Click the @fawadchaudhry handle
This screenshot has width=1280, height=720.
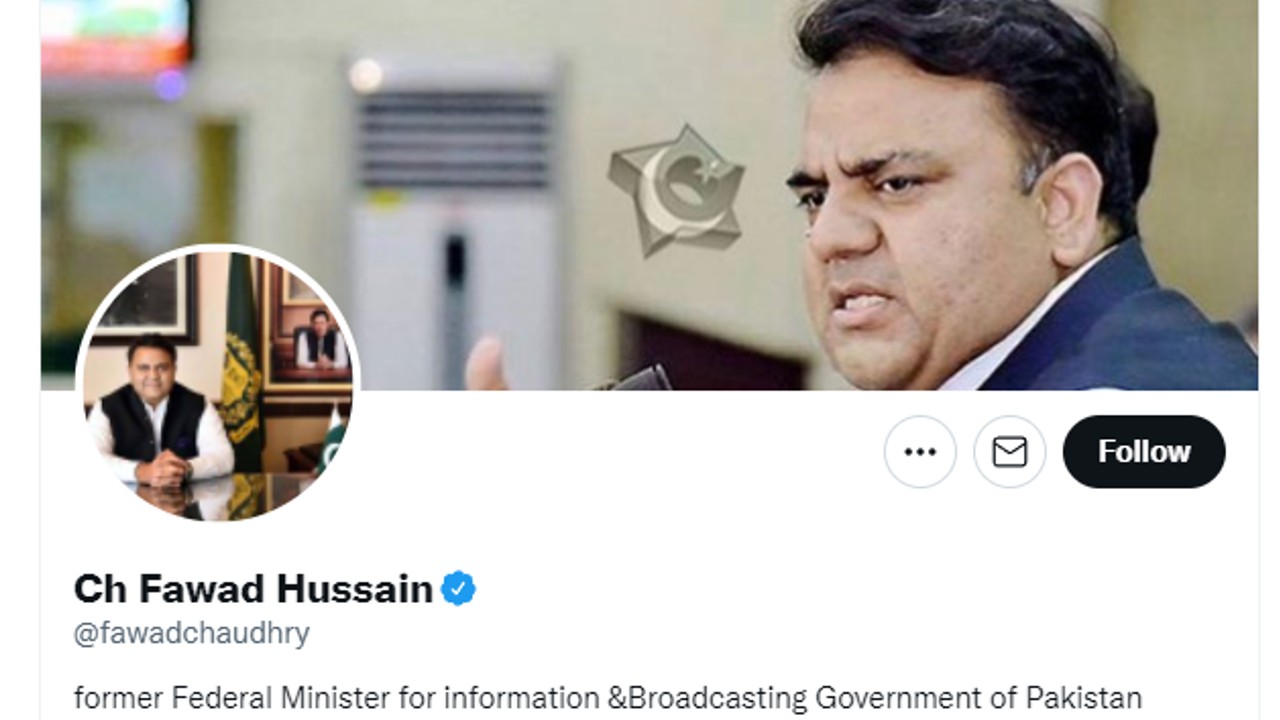click(x=192, y=633)
